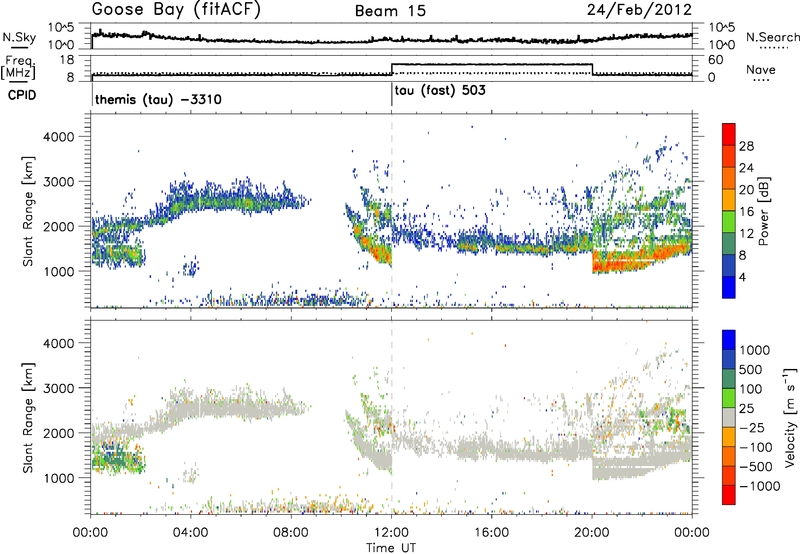The width and height of the screenshot is (800, 554).
Task: Click the 'Goose Bay (fitACF)' plot title
Action: [176, 9]
